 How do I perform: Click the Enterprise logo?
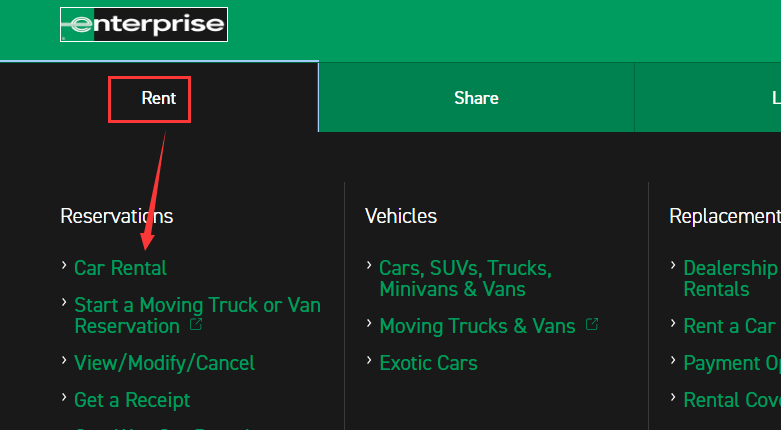coord(144,25)
